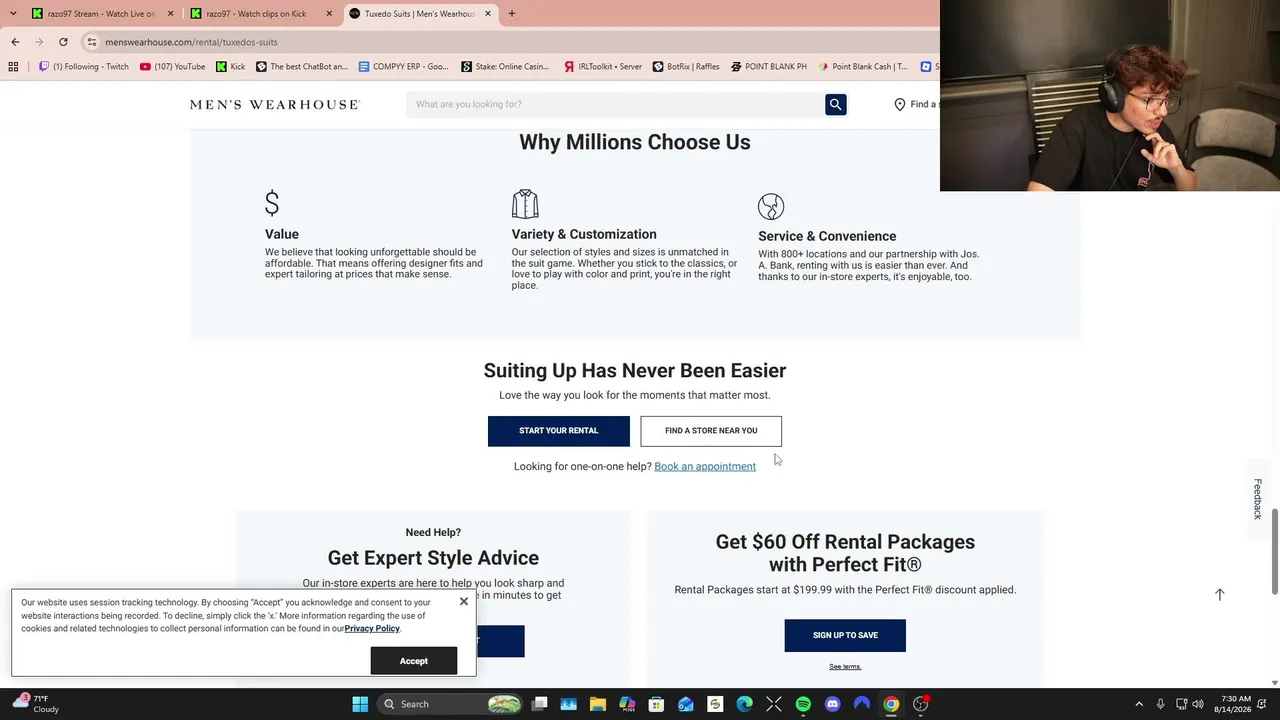1280x720 pixels.
Task: Open Outlook from the taskbar
Action: tap(686, 704)
